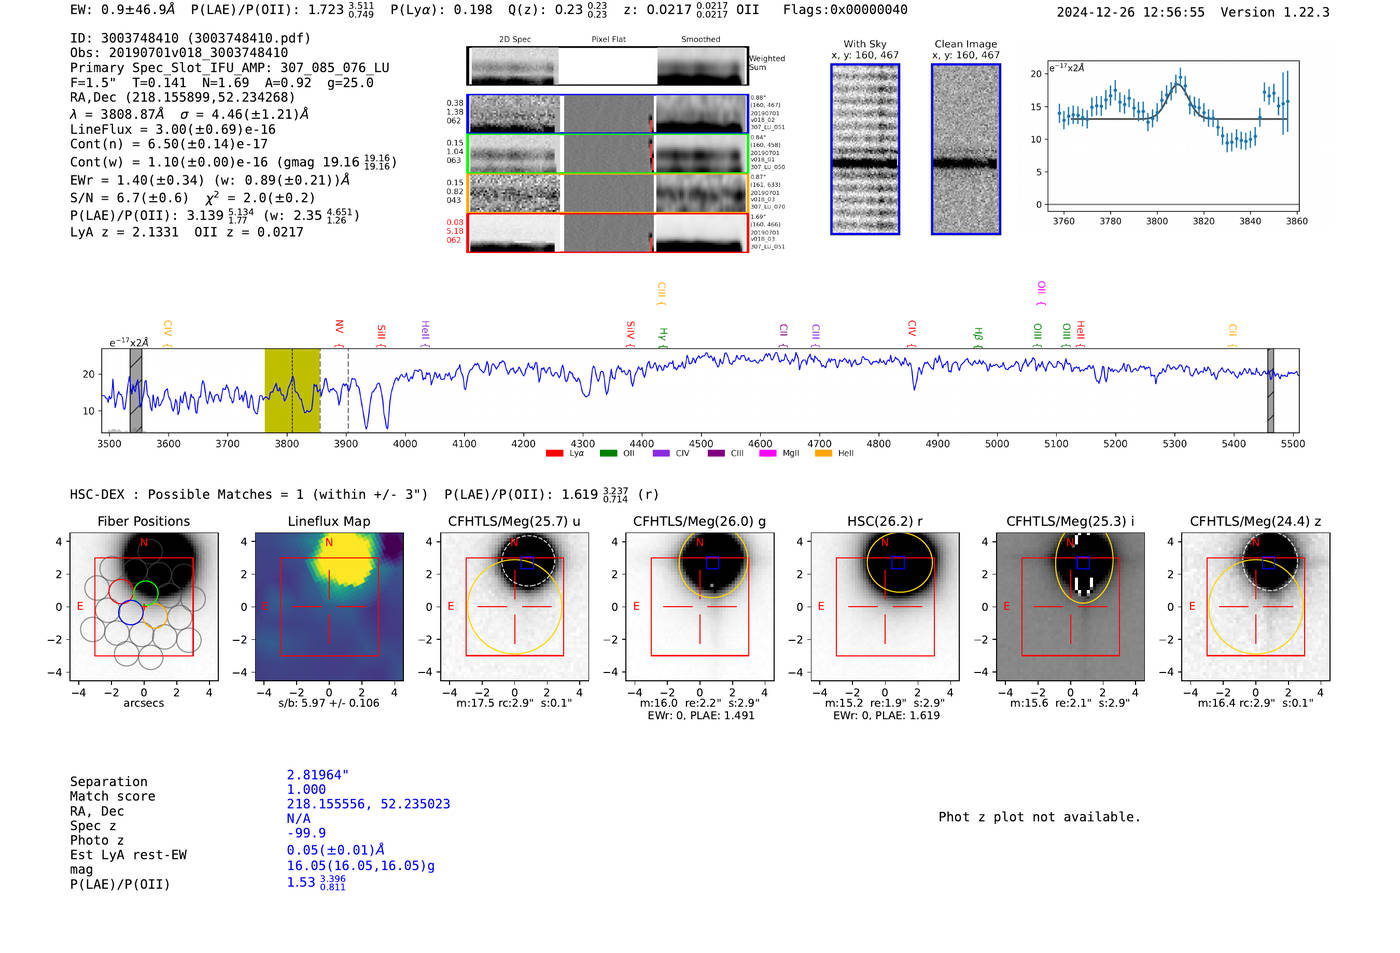Click the 'Smoothed' column header
This screenshot has width=1400, height=953.
click(701, 40)
